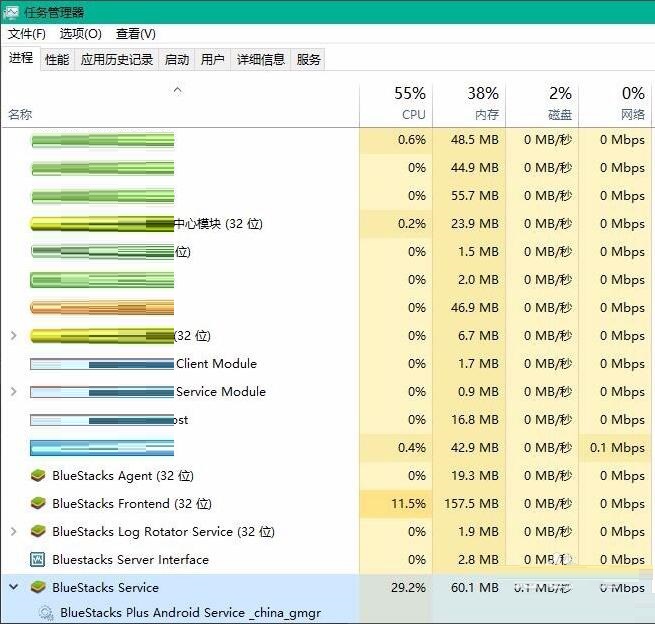Sort by the 0% 网络 column header

point(615,104)
